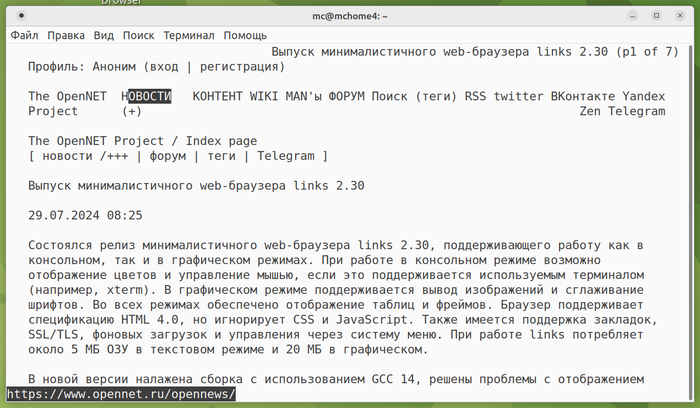The image size is (700, 408).
Task: Open the Поиск menu in the menu bar
Action: tap(138, 35)
